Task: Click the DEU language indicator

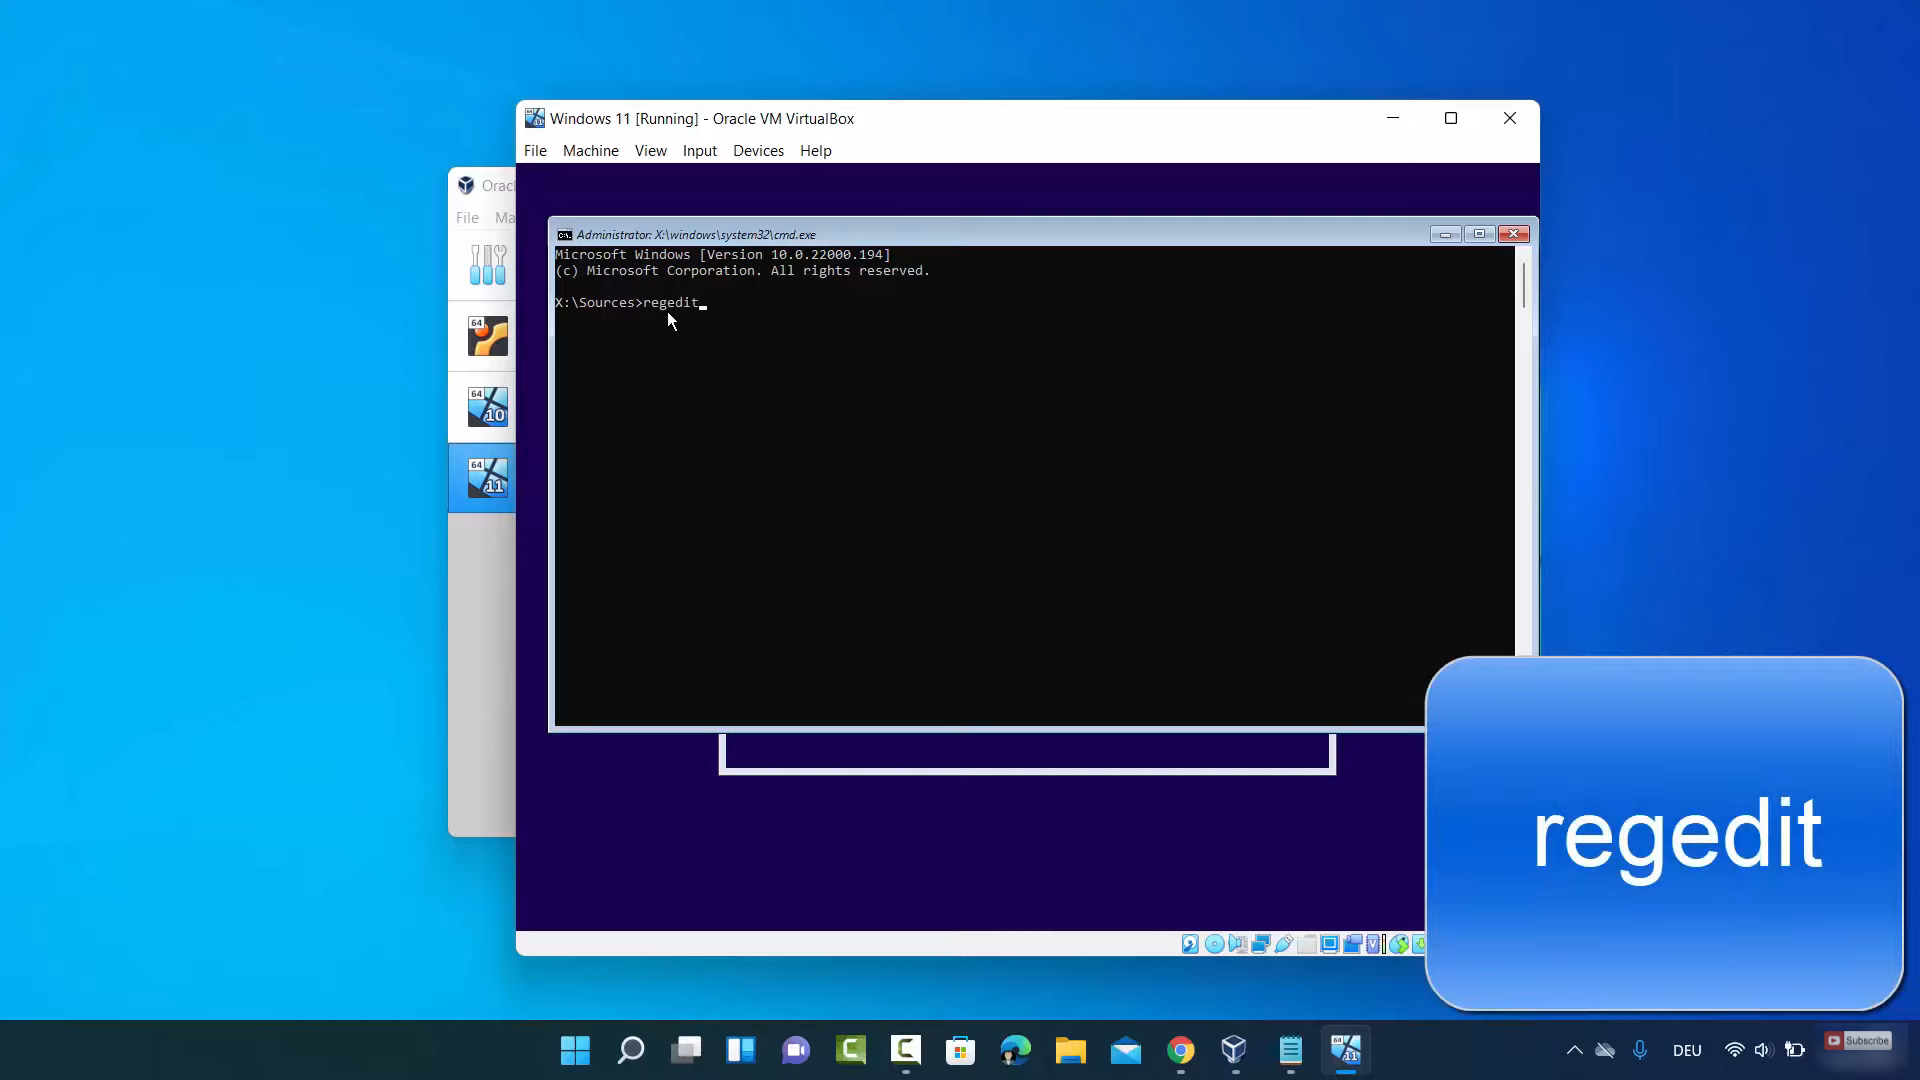Action: pos(1686,1050)
